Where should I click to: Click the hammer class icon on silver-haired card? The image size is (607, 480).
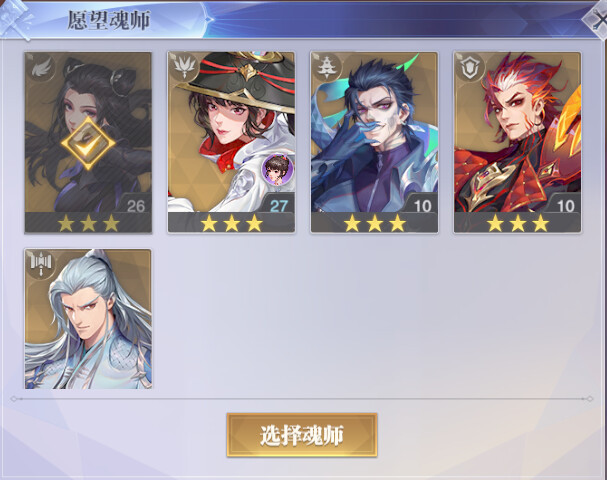[41, 264]
